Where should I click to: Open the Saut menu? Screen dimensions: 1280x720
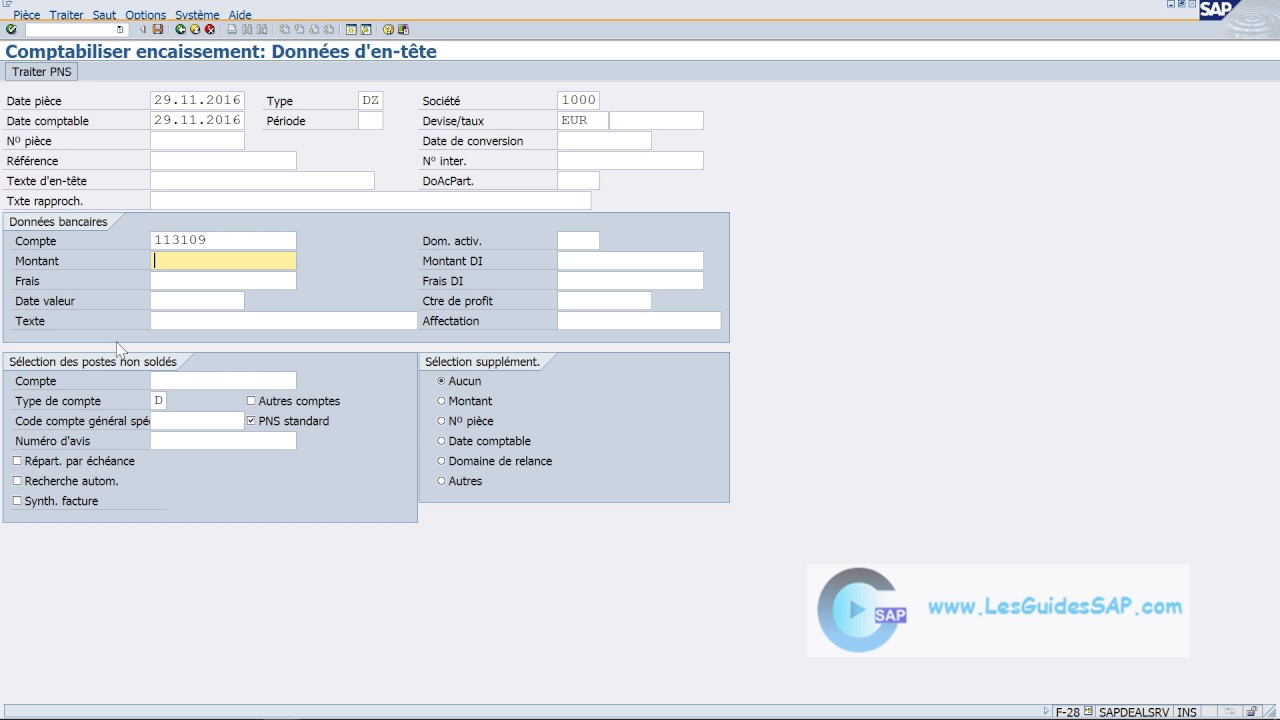coord(104,15)
